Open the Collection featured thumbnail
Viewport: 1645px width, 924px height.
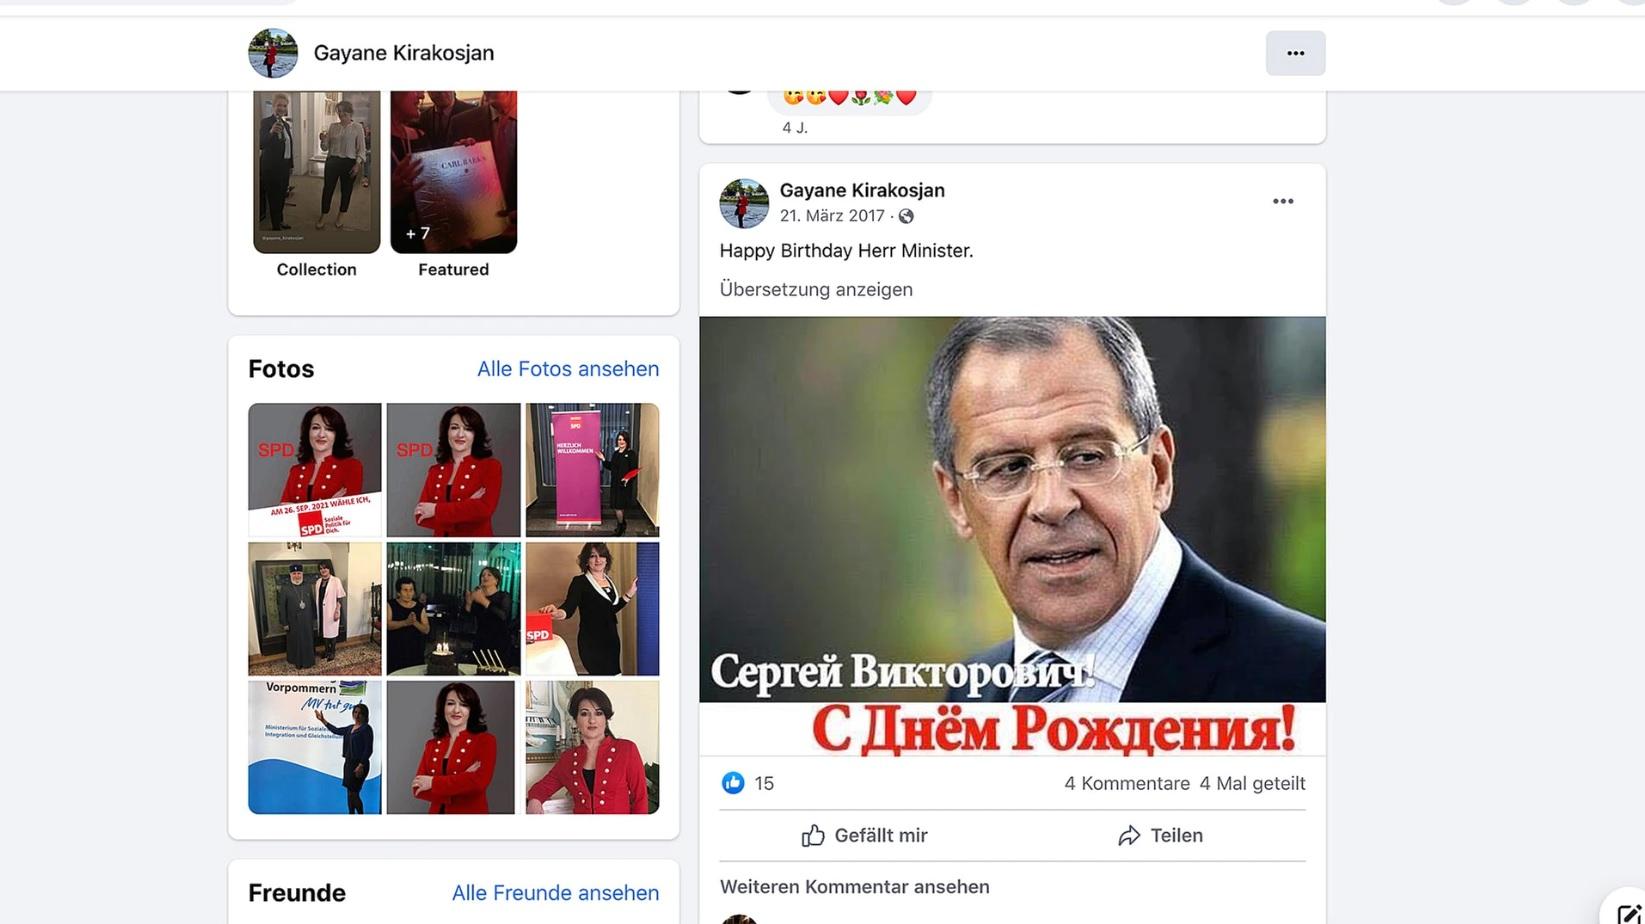point(316,171)
